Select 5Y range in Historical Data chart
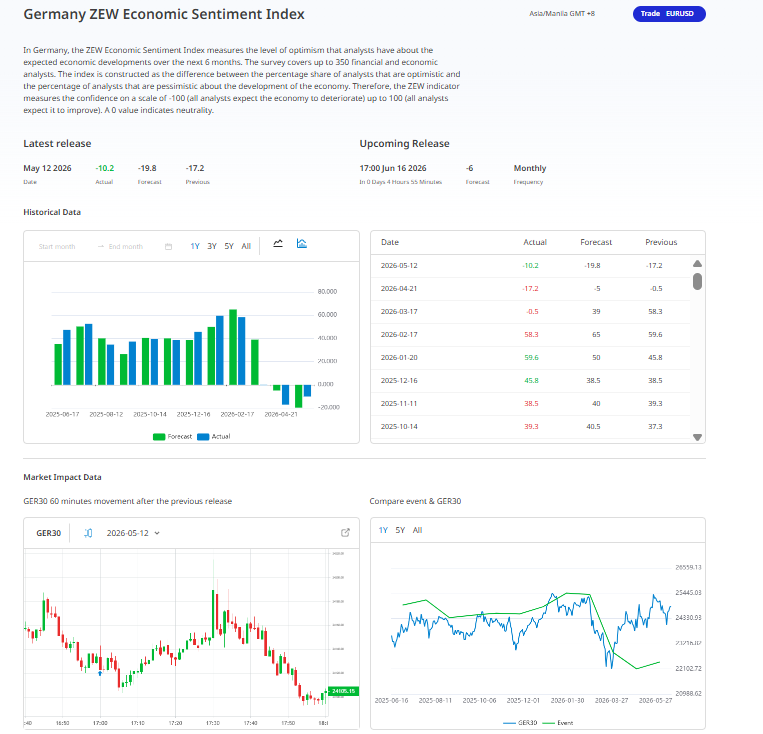 229,246
